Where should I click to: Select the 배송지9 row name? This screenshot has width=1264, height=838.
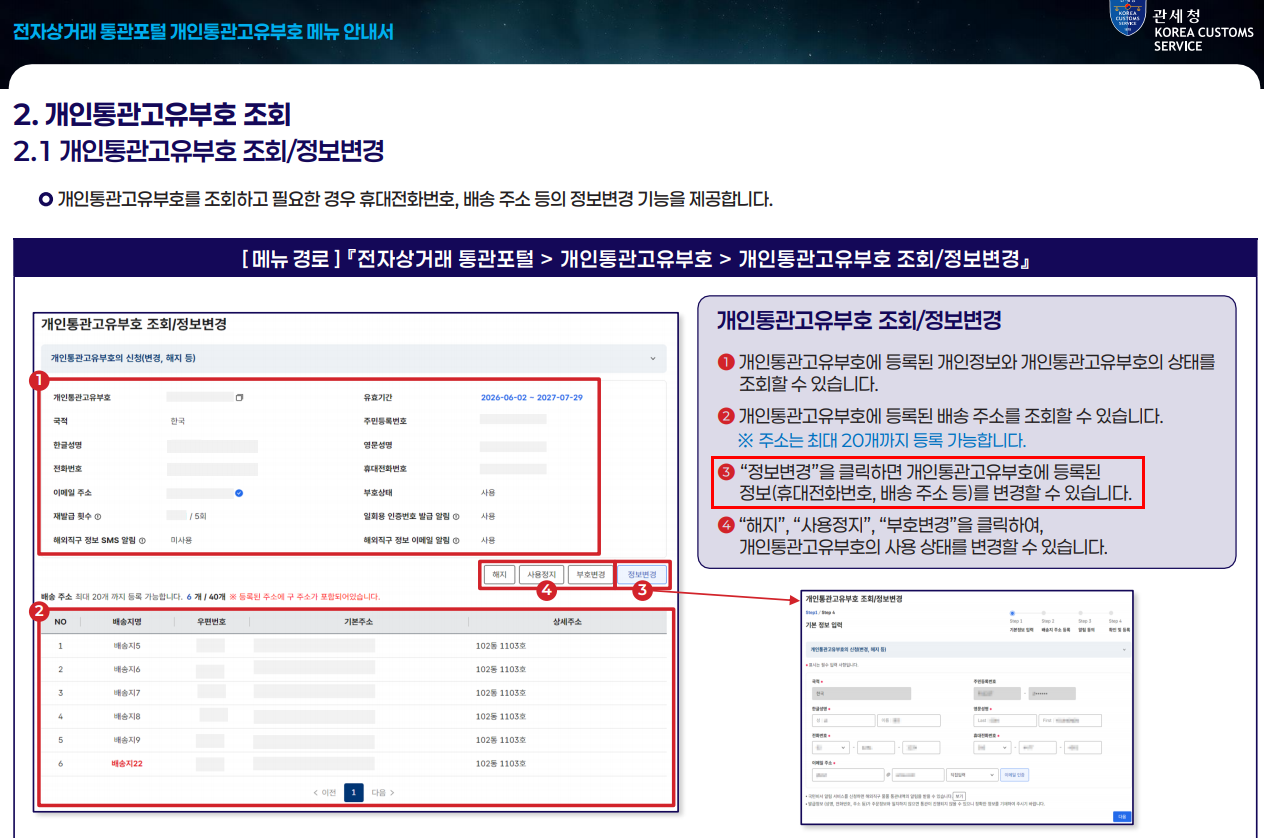127,740
